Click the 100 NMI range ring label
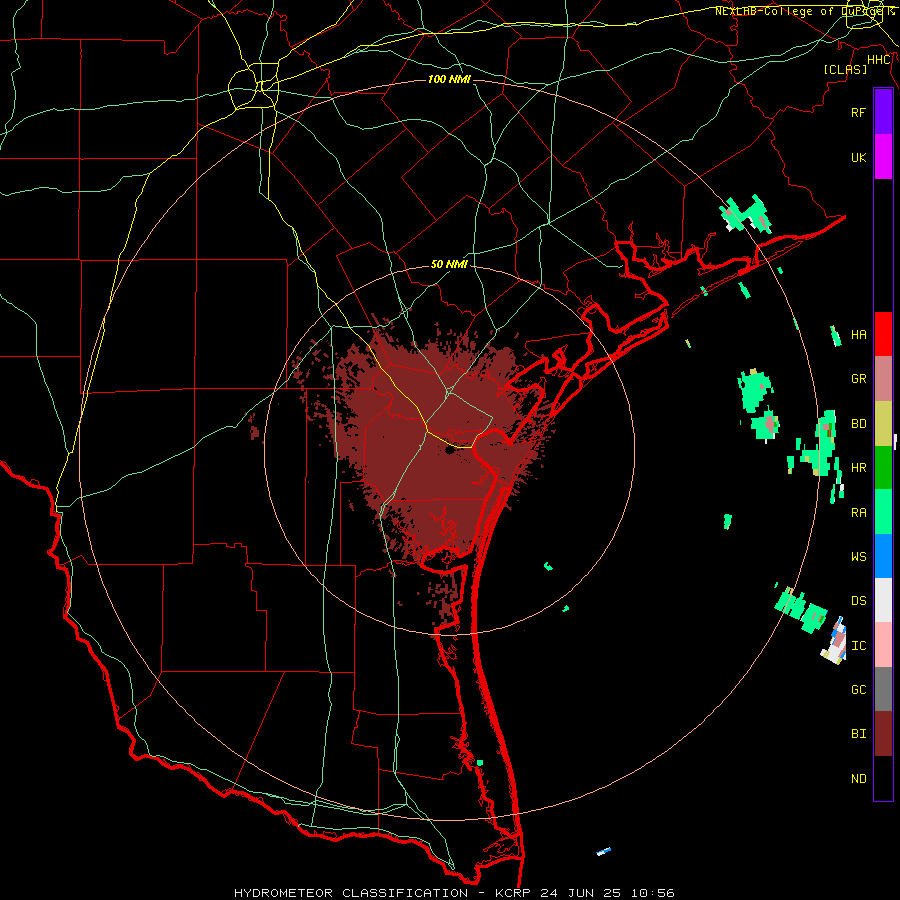This screenshot has width=900, height=900. (449, 79)
